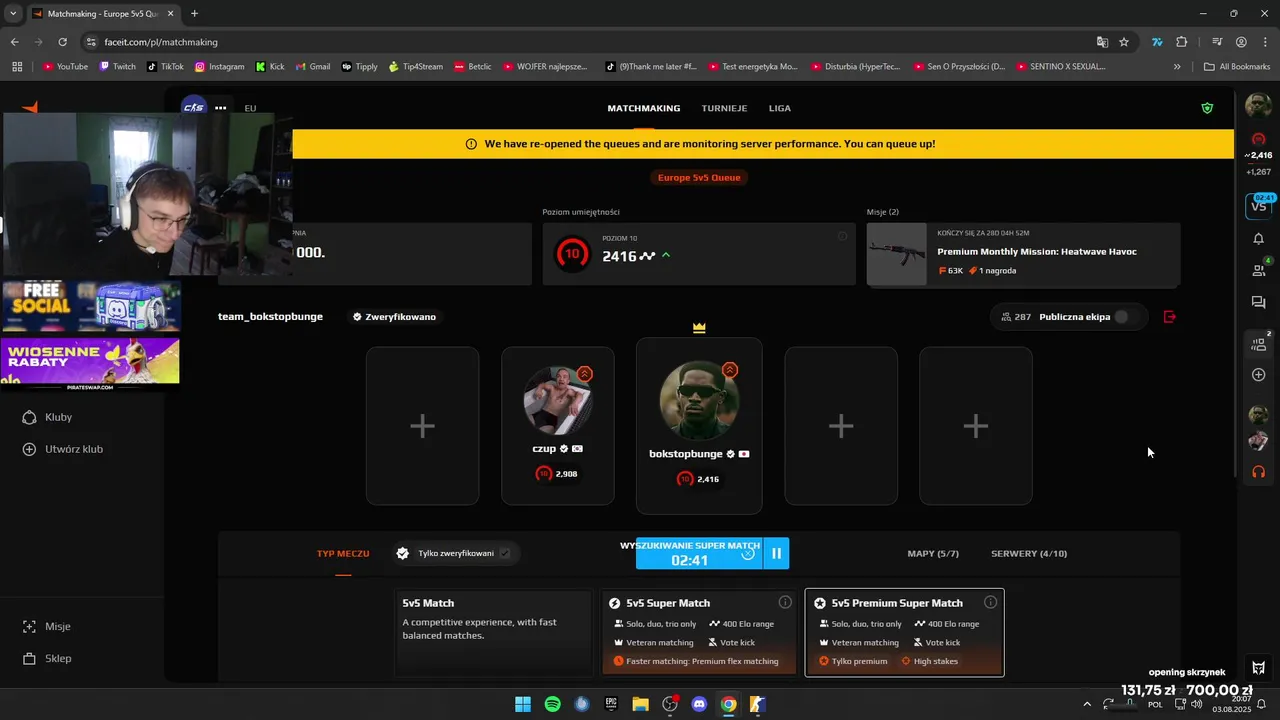This screenshot has height=720, width=1280.
Task: Click the green anti-cheat shield icon
Action: click(x=1207, y=108)
